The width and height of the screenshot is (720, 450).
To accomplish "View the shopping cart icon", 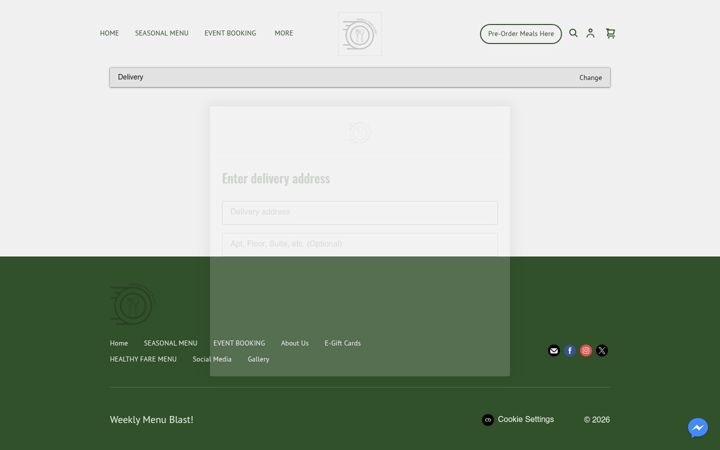I will pyautogui.click(x=610, y=33).
